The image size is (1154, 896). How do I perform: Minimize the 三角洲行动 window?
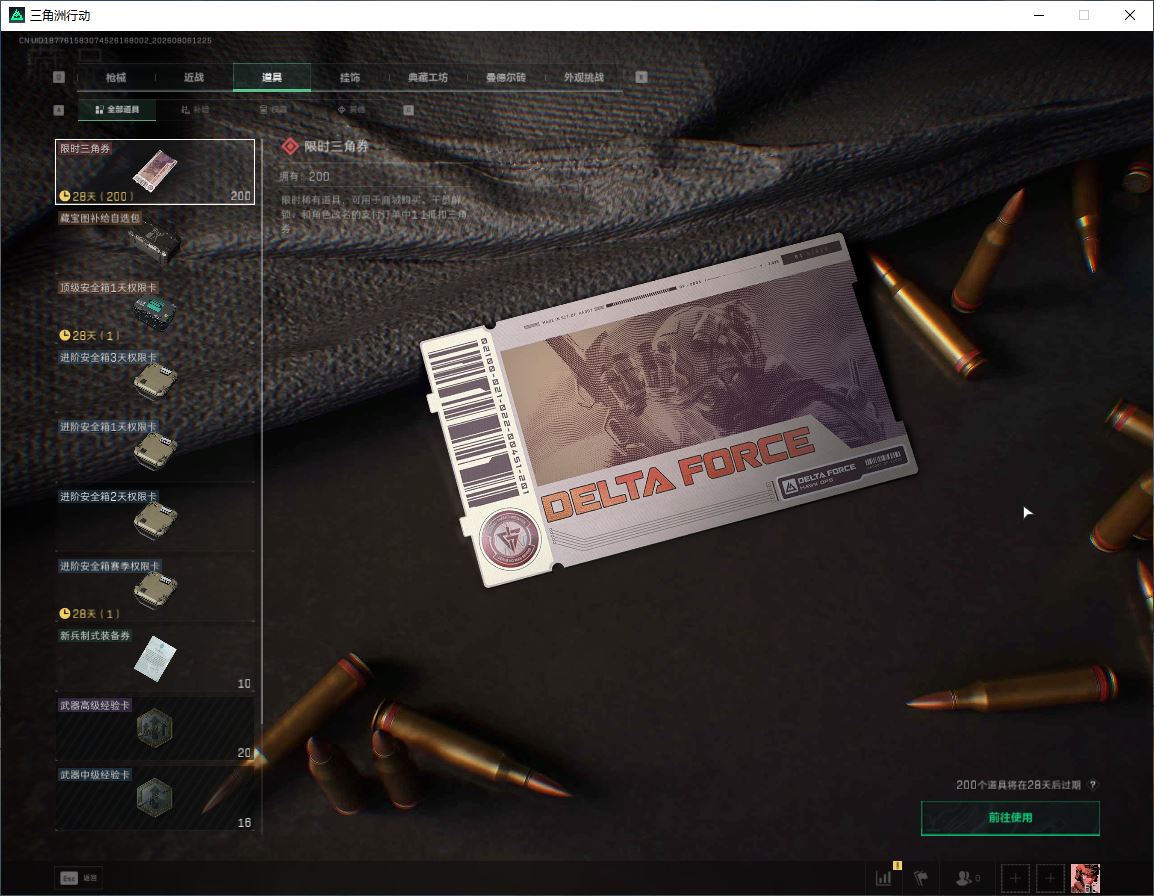click(1039, 15)
